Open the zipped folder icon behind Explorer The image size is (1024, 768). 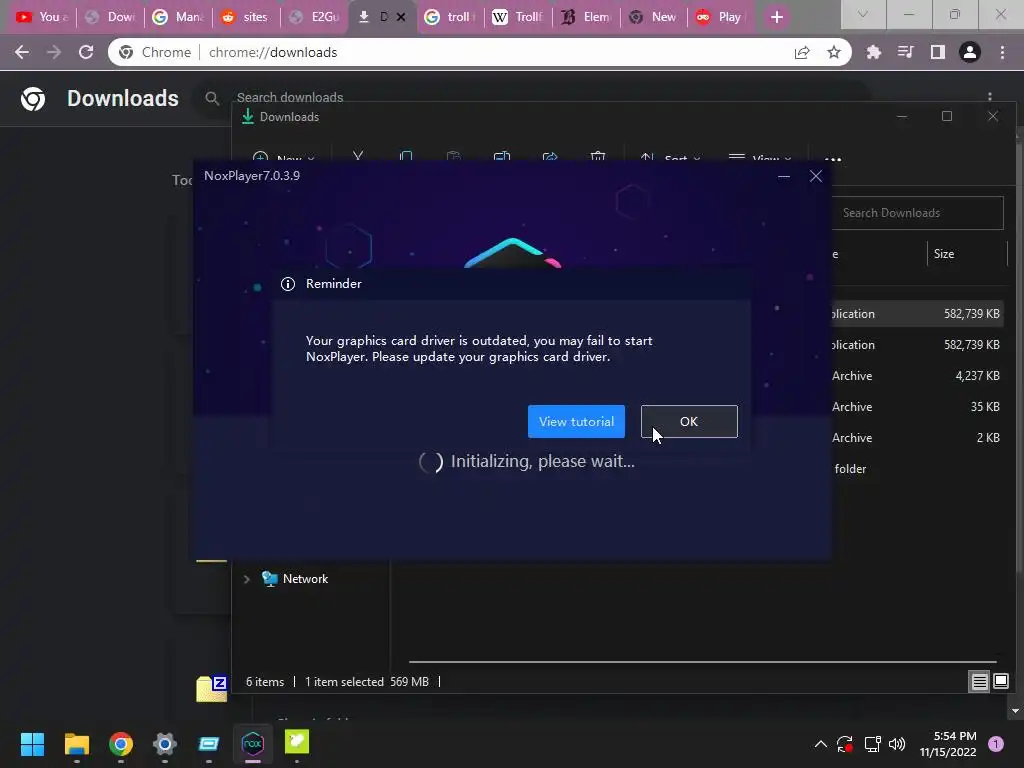(212, 689)
